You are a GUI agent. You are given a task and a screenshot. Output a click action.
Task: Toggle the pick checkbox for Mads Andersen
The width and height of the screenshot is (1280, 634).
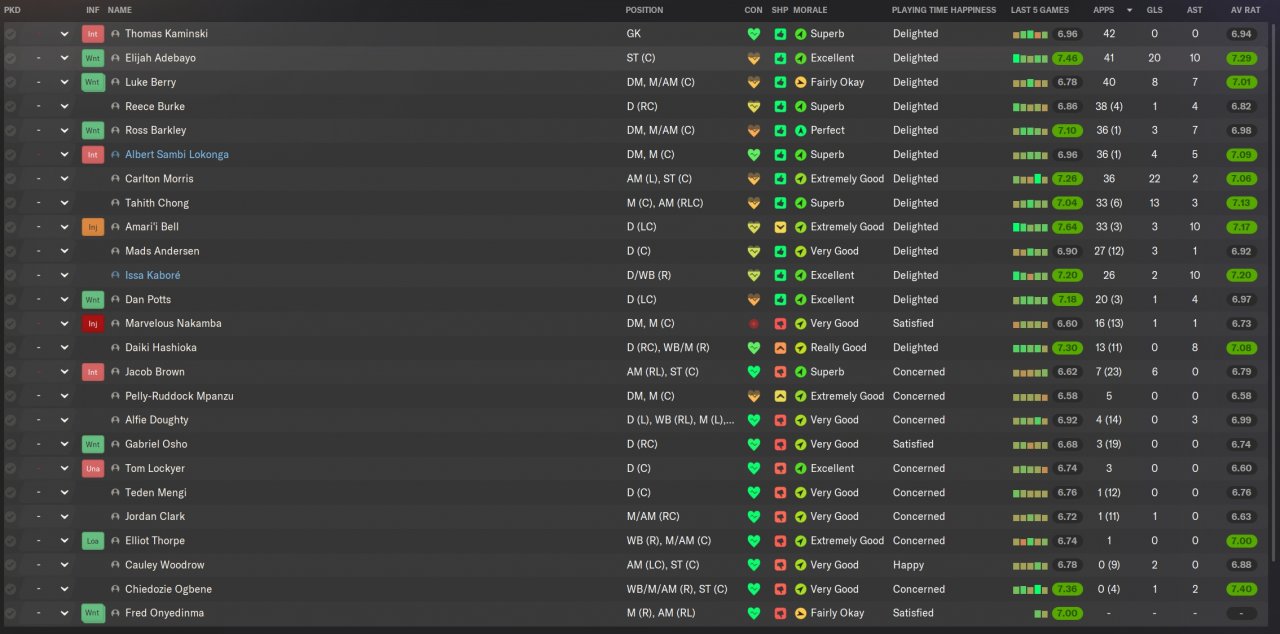tap(10, 251)
